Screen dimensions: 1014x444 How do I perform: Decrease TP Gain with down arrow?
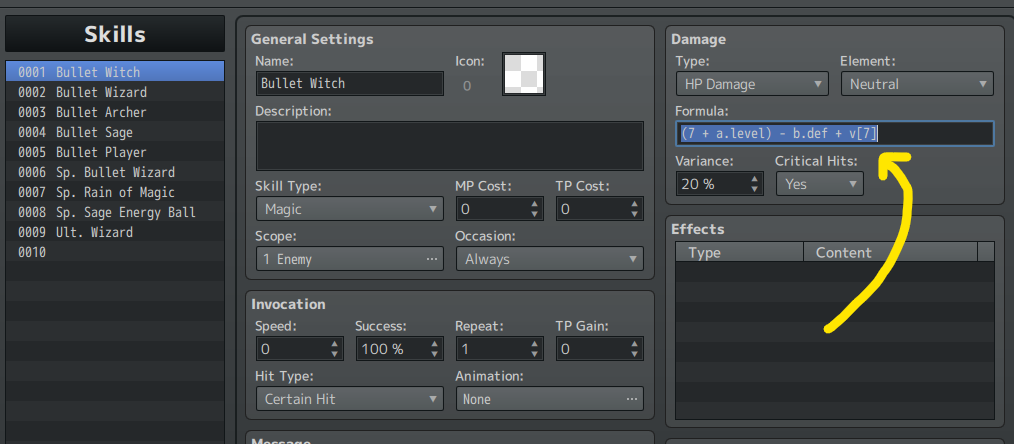click(635, 354)
